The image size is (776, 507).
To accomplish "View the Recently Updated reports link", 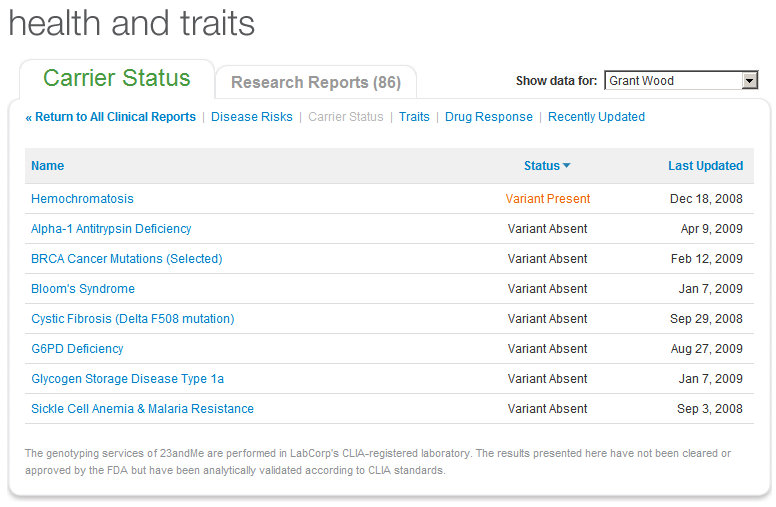I will (596, 117).
